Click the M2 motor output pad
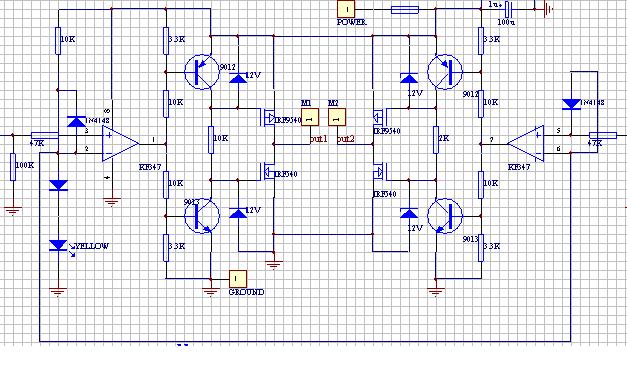This screenshot has height=384, width=627. click(x=337, y=117)
